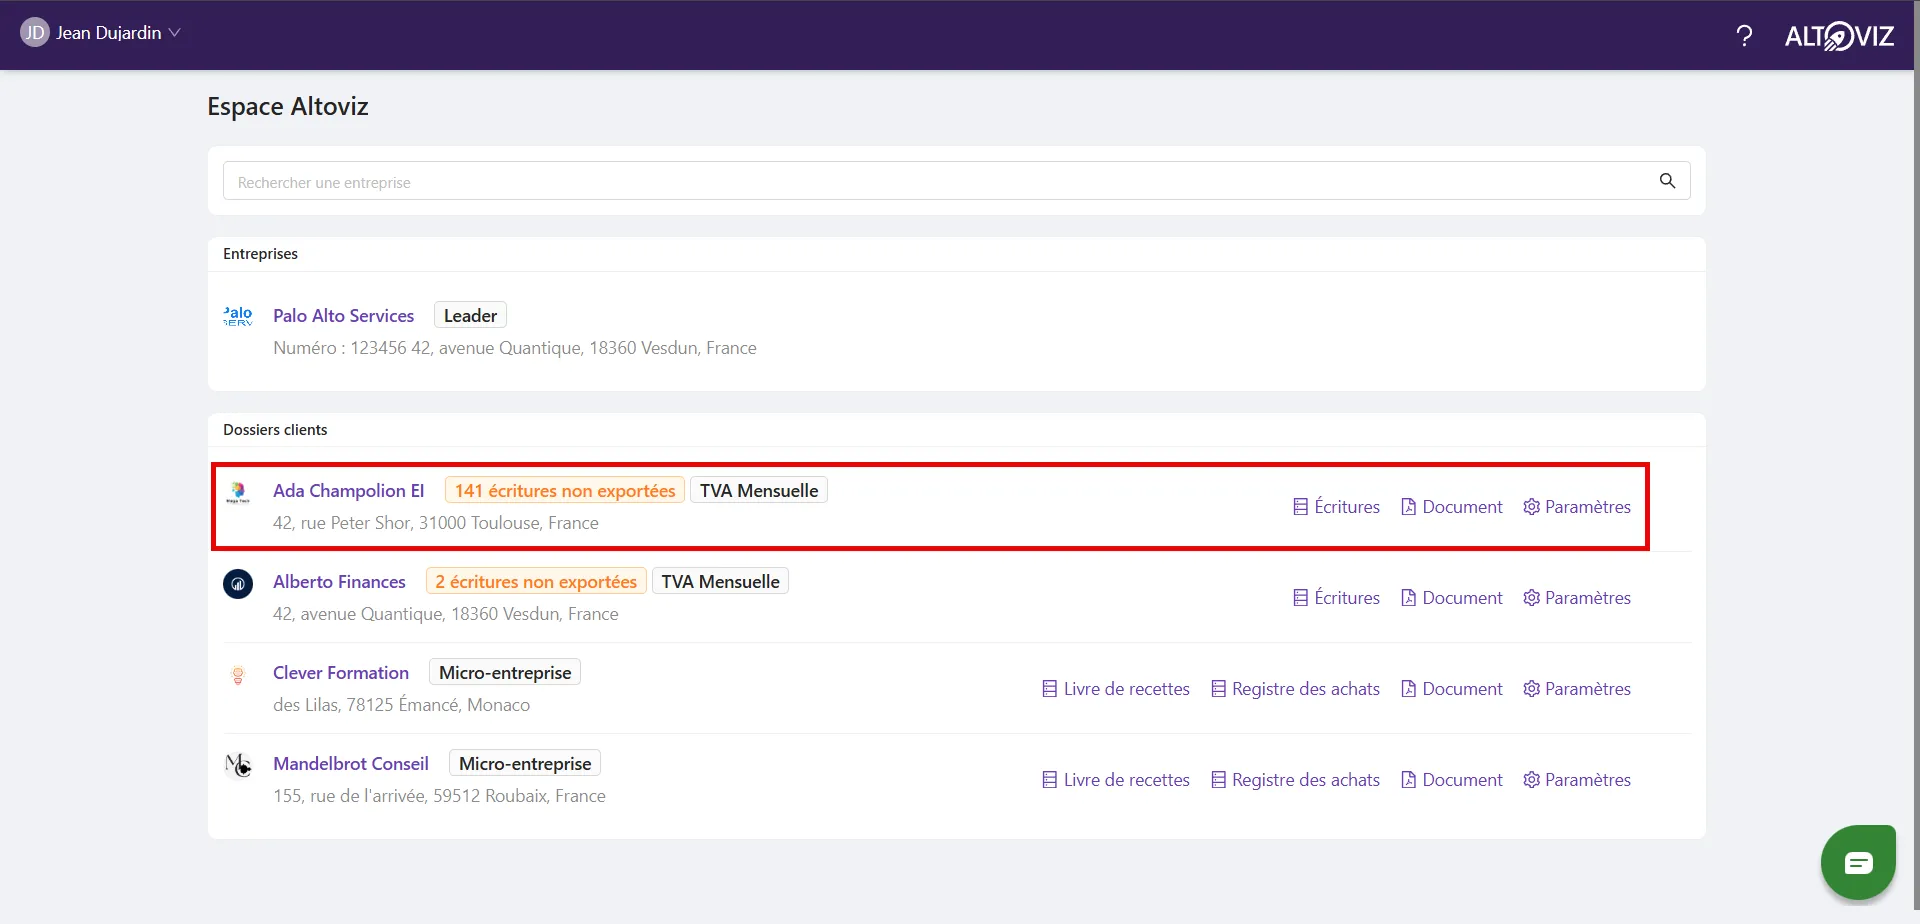
Task: Click Ada Champolion's TVA Mensuelle tag
Action: 759,491
